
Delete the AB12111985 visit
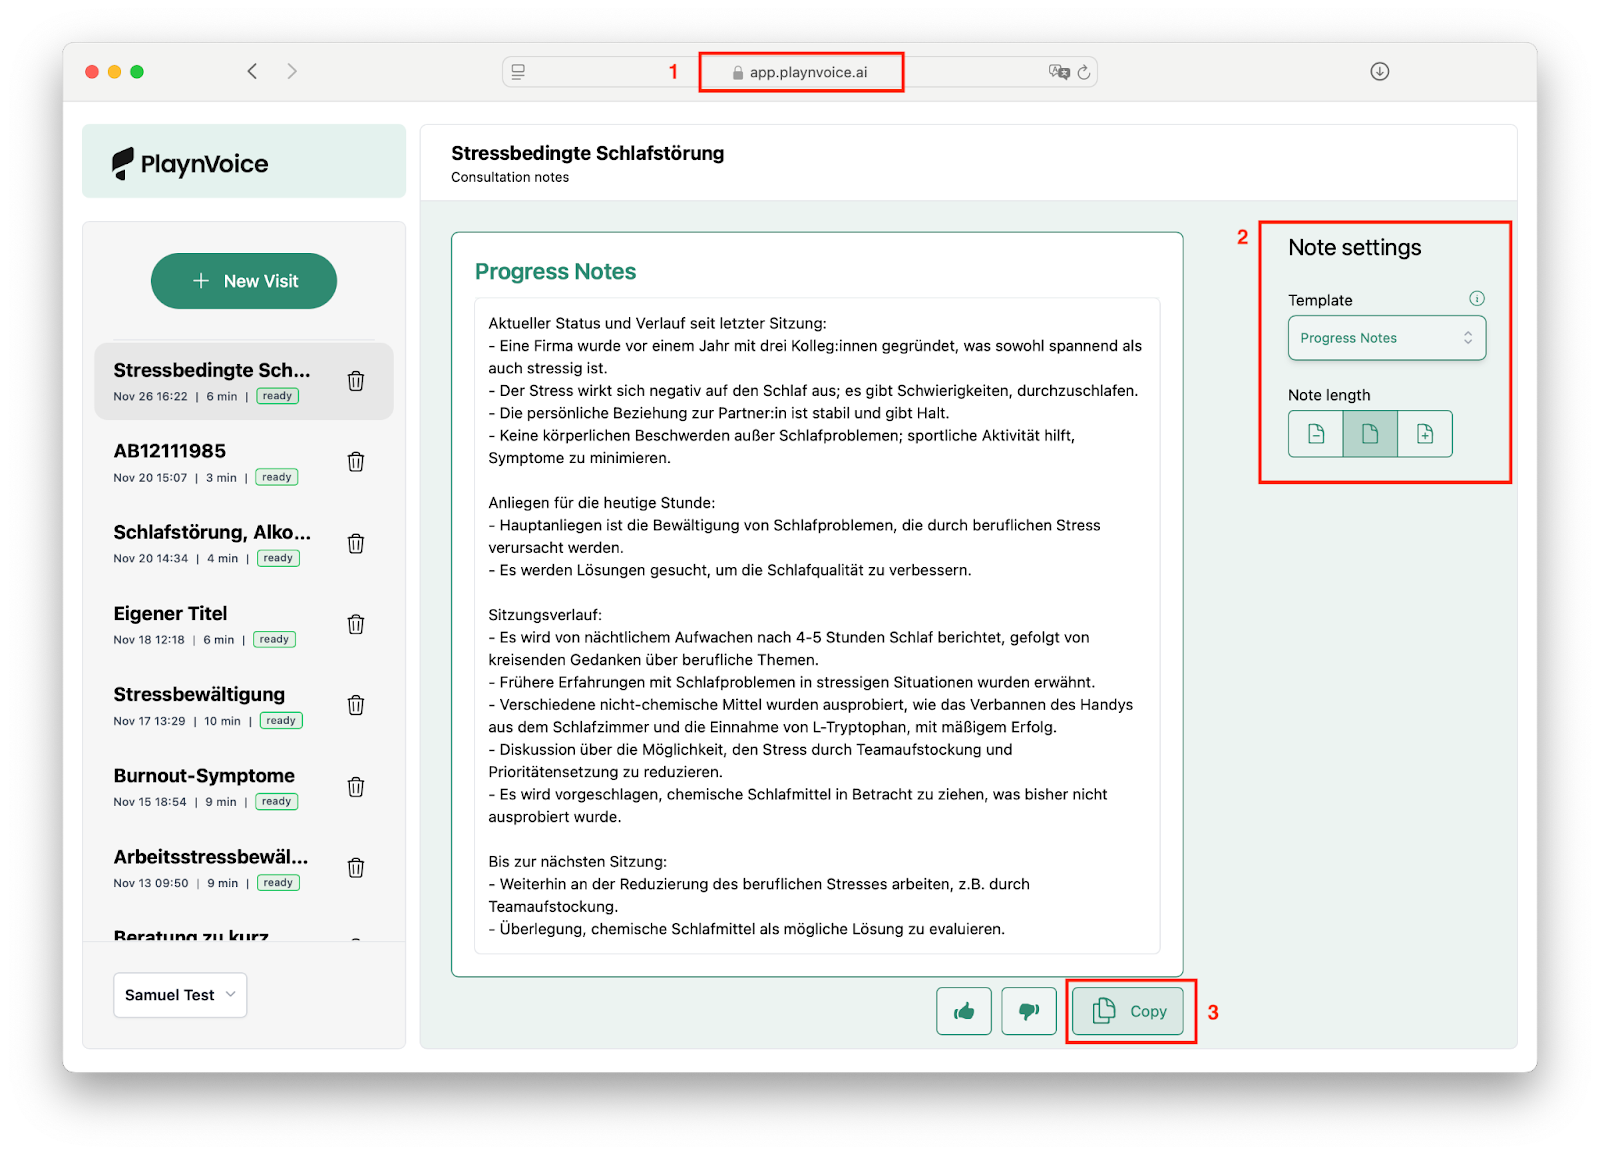tap(355, 462)
